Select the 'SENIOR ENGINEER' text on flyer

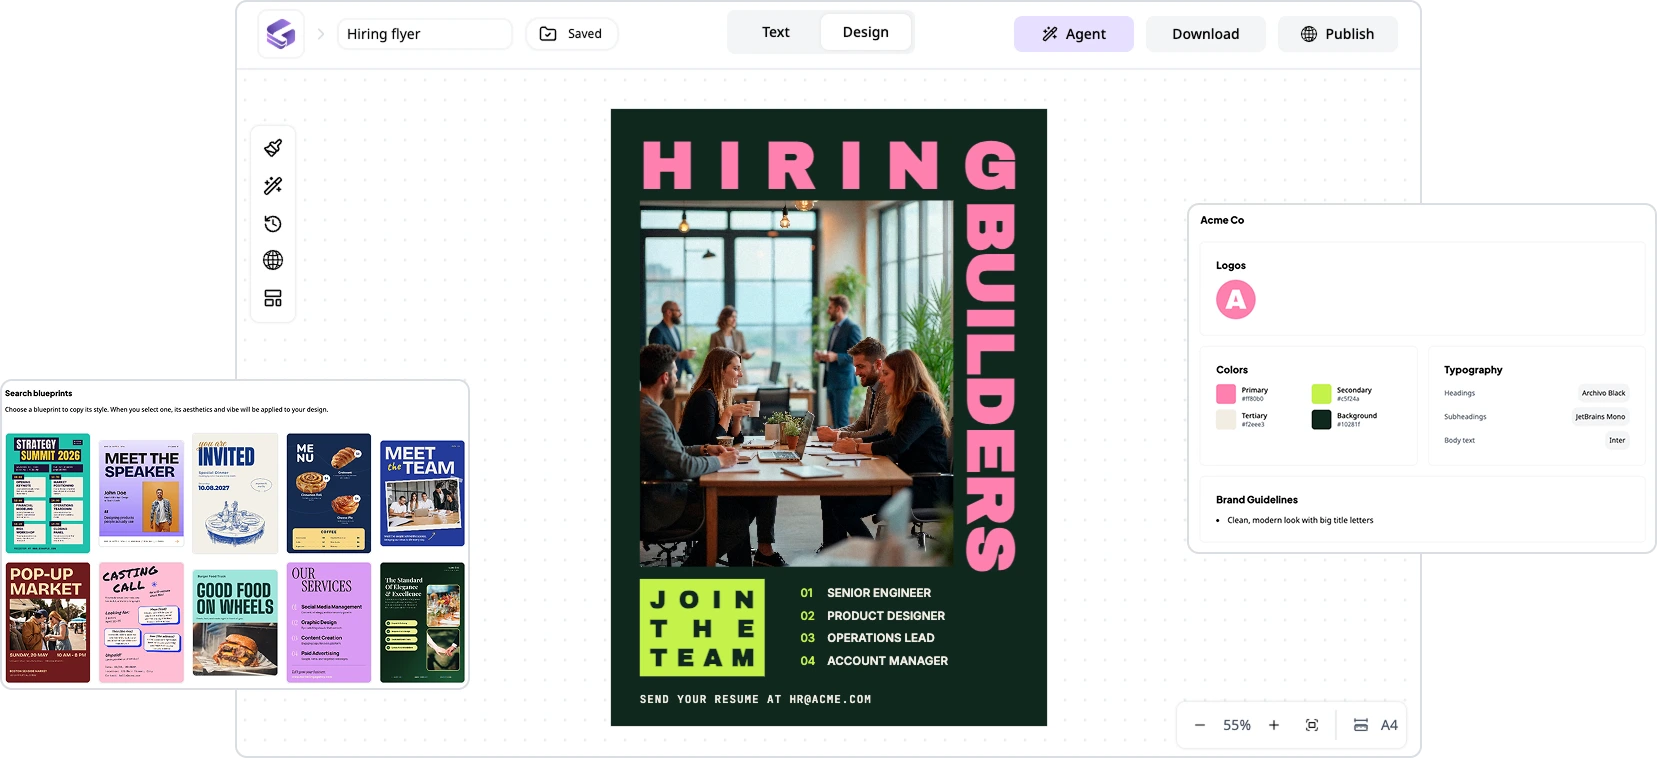coord(879,593)
